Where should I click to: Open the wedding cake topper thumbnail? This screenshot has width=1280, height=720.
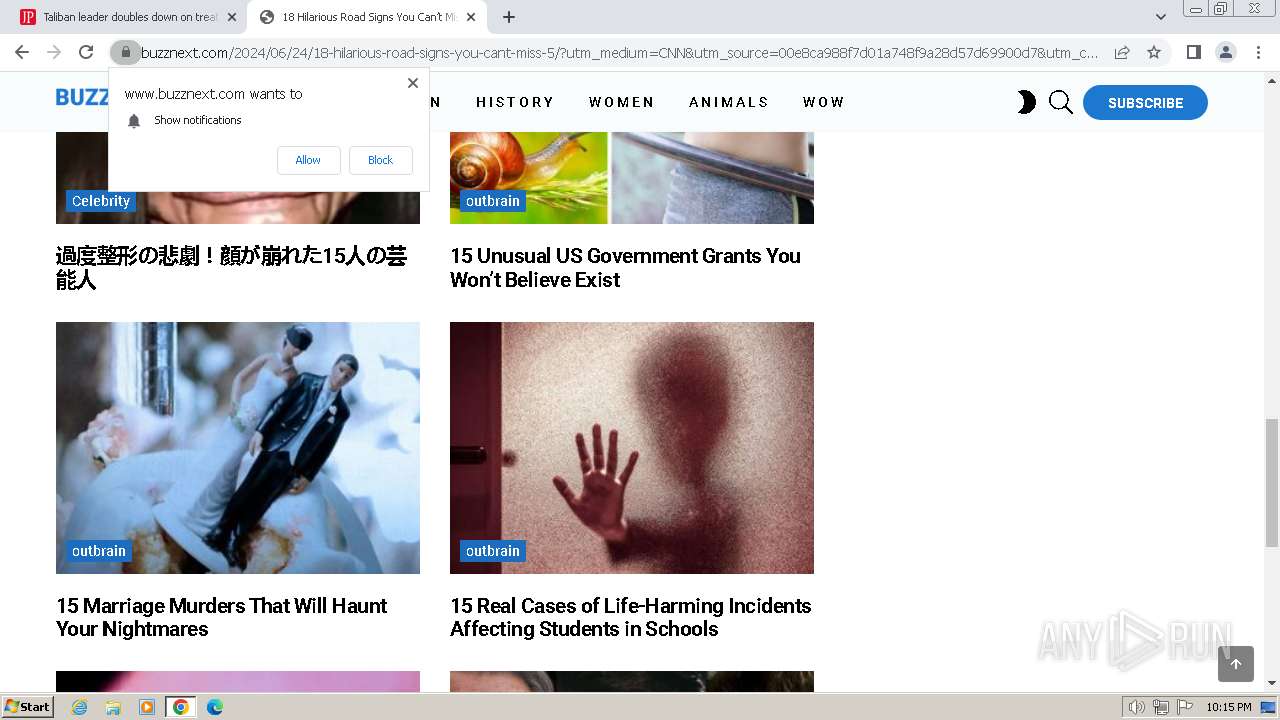(238, 448)
